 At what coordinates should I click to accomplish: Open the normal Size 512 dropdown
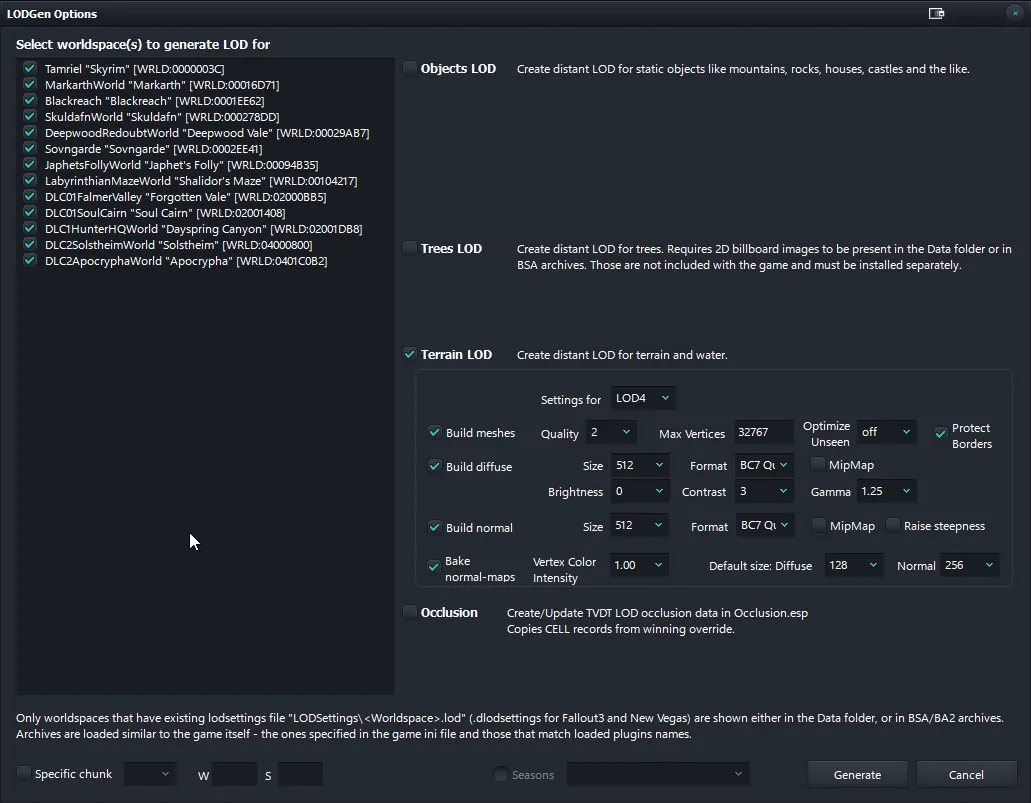pos(640,525)
